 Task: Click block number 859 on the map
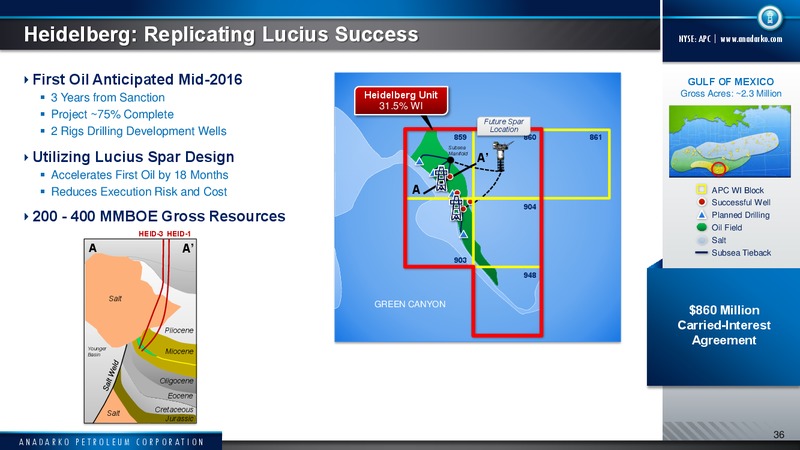460,137
